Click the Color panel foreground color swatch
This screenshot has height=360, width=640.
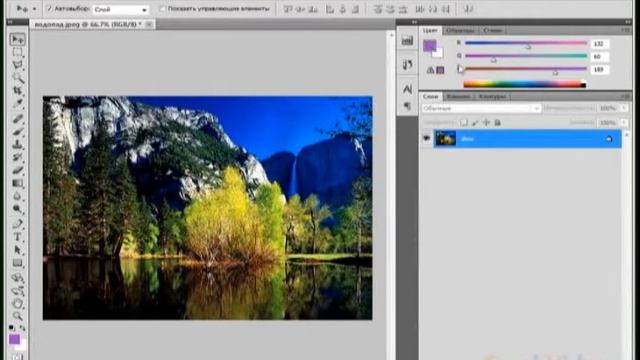pyautogui.click(x=429, y=45)
